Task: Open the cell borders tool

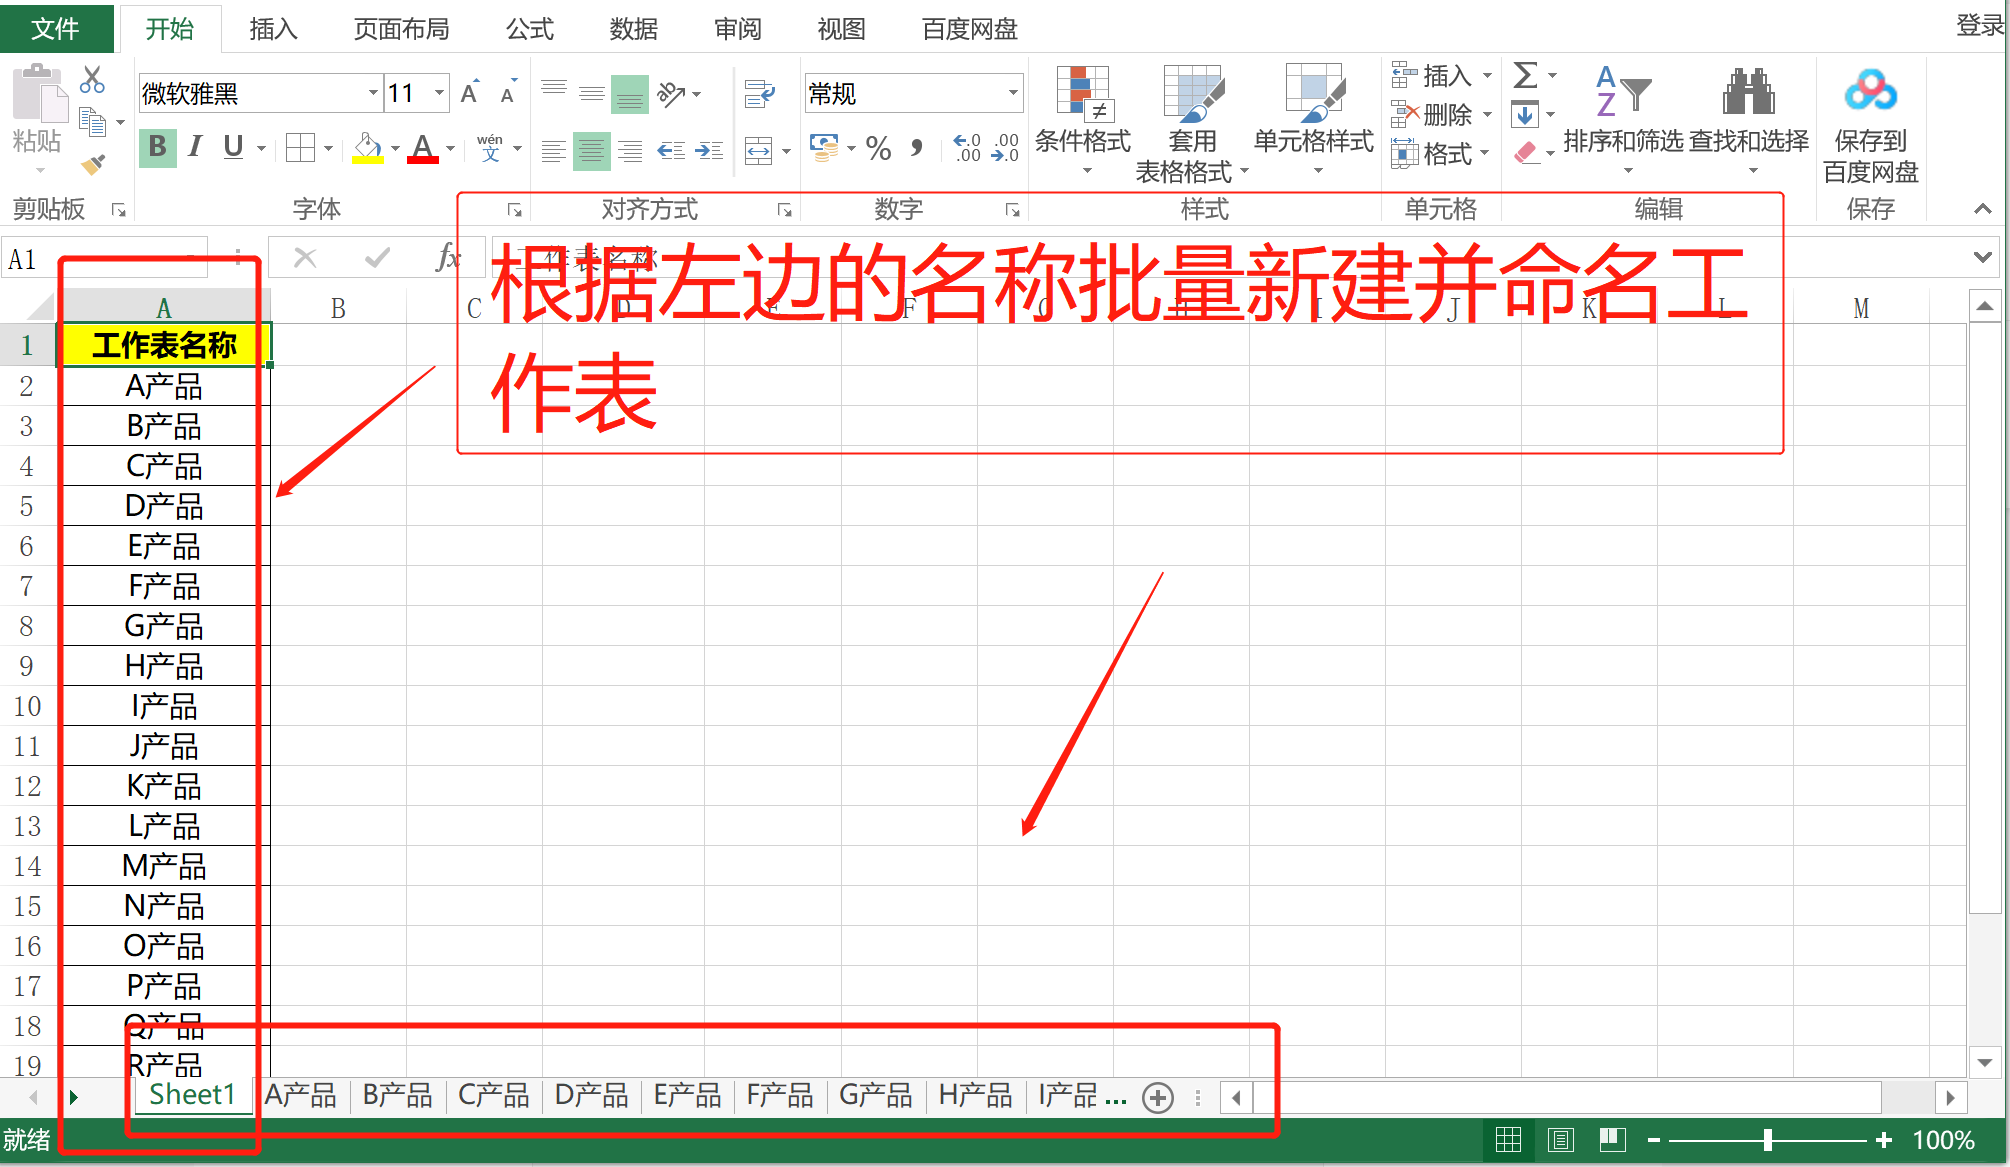Action: pyautogui.click(x=300, y=148)
